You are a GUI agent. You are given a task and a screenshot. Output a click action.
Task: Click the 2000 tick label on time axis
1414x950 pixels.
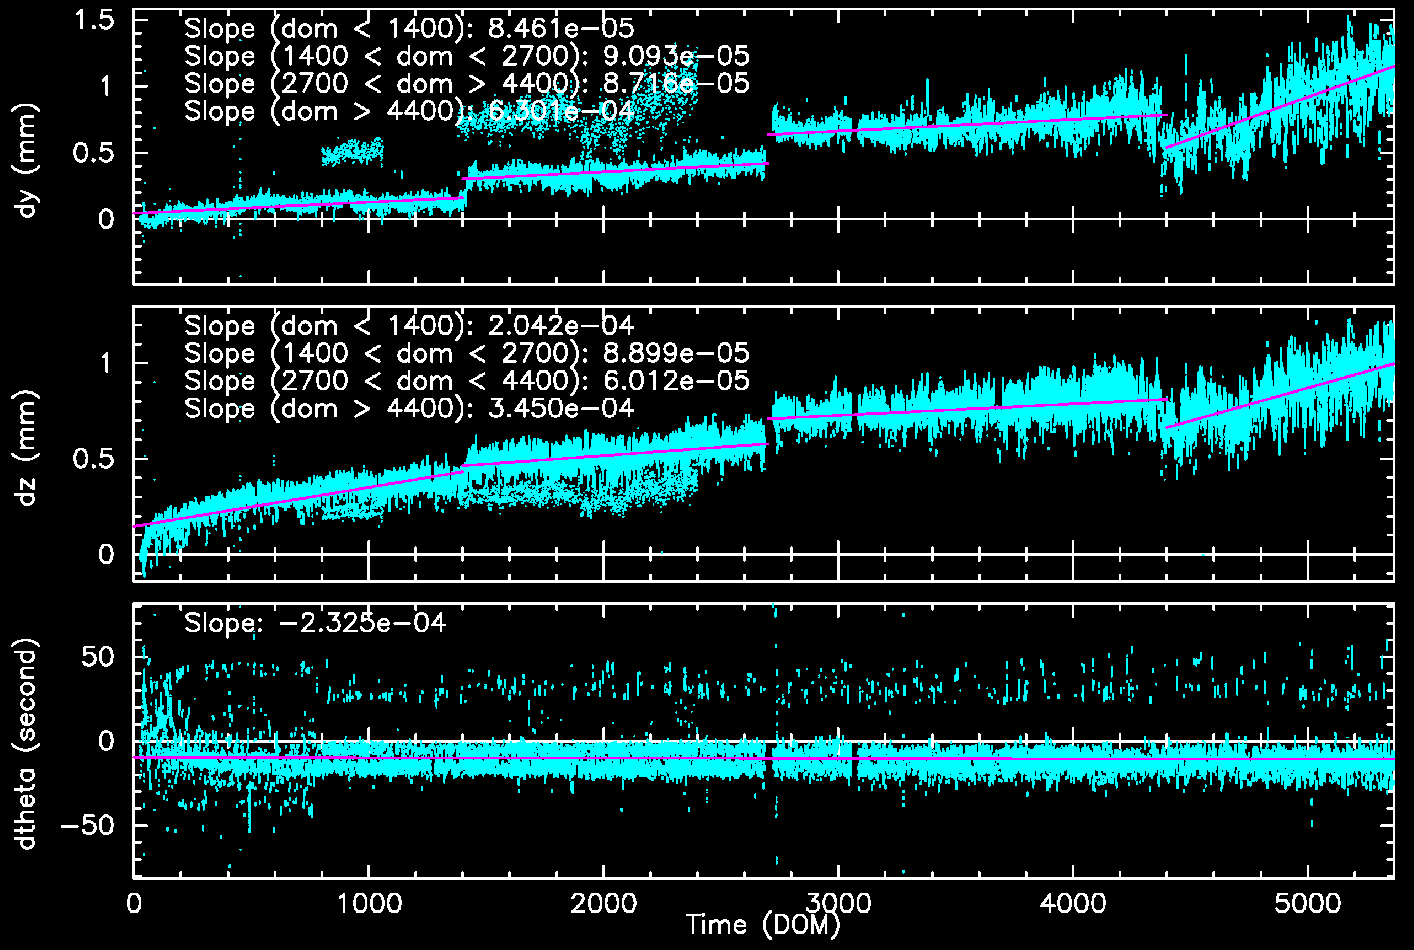pos(604,904)
